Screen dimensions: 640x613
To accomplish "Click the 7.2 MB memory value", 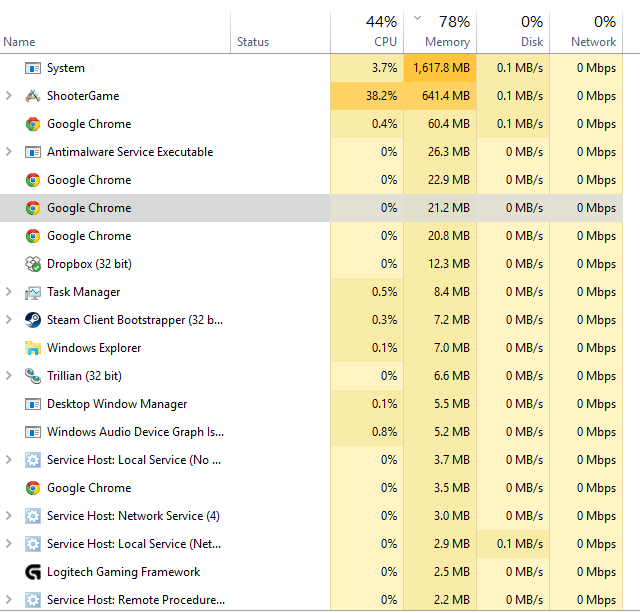I will click(451, 320).
